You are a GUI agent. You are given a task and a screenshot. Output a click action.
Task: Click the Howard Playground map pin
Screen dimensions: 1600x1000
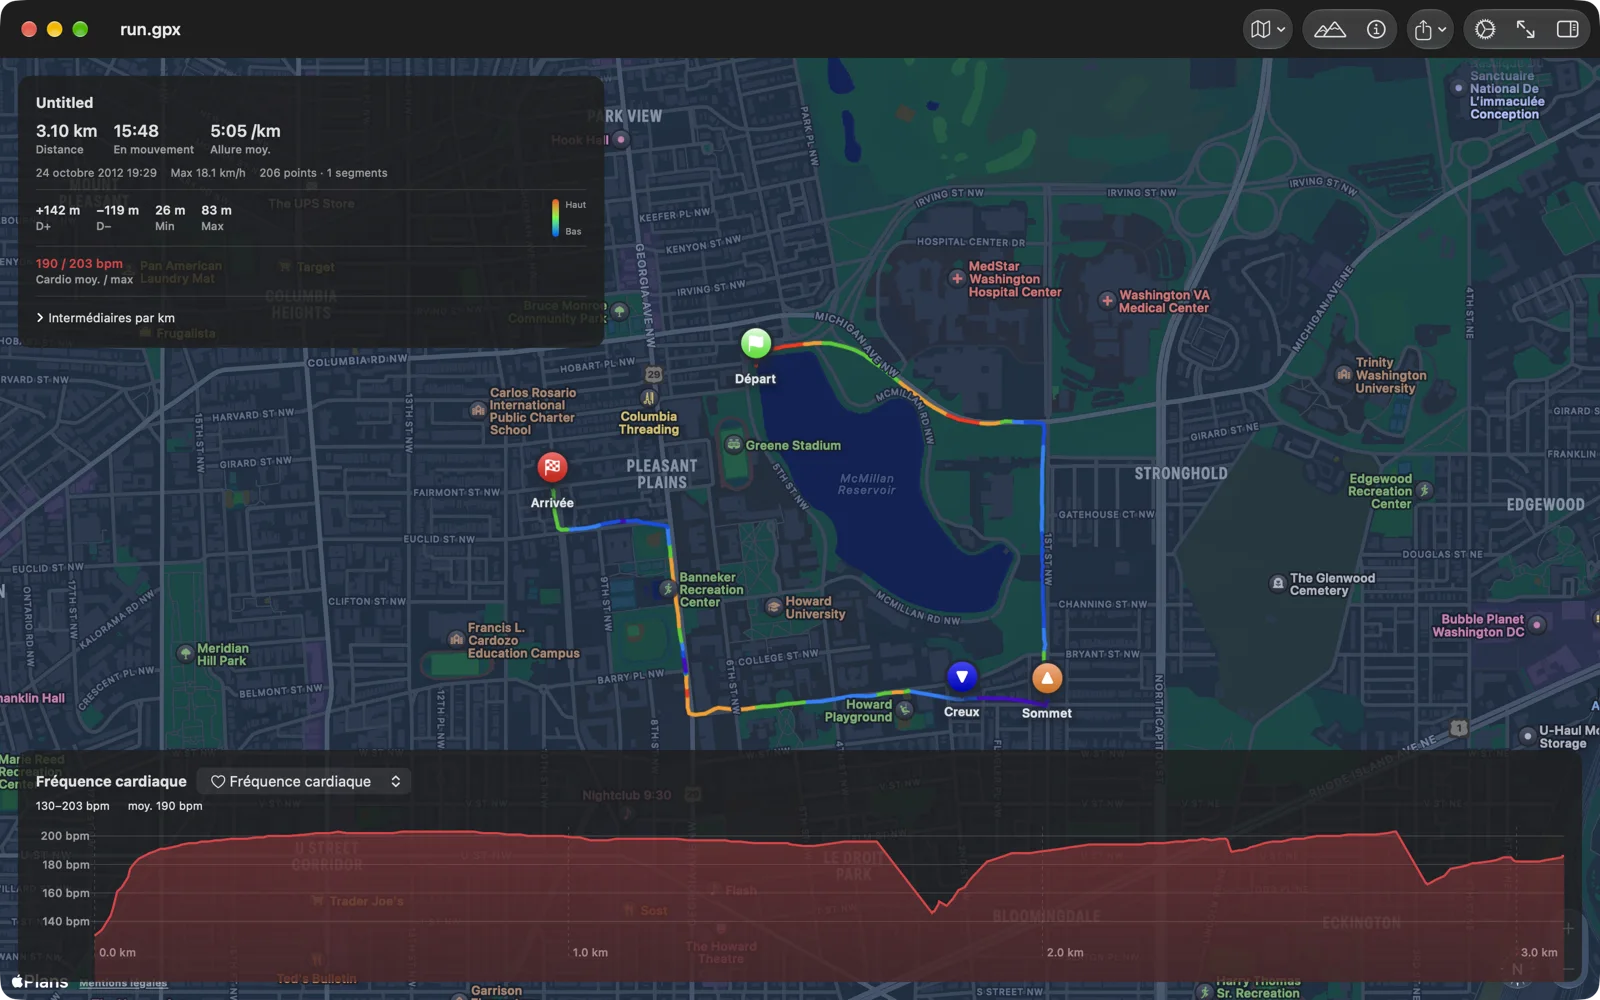click(x=905, y=710)
